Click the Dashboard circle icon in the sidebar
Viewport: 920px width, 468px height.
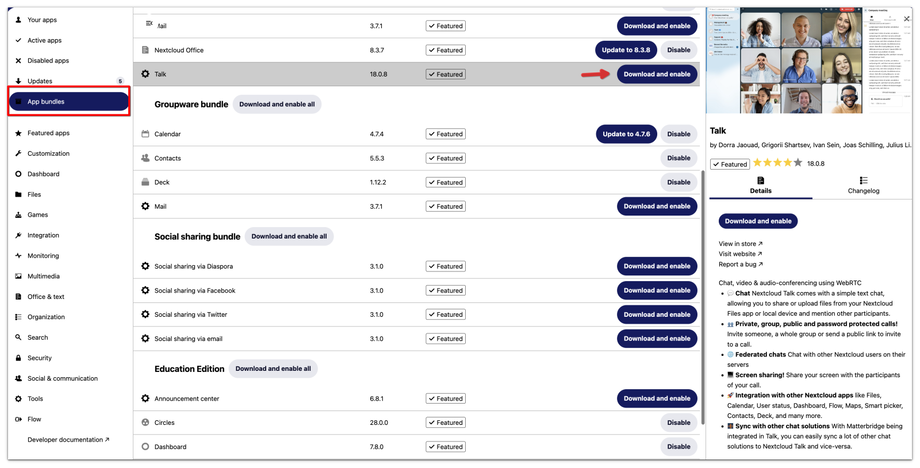18,174
